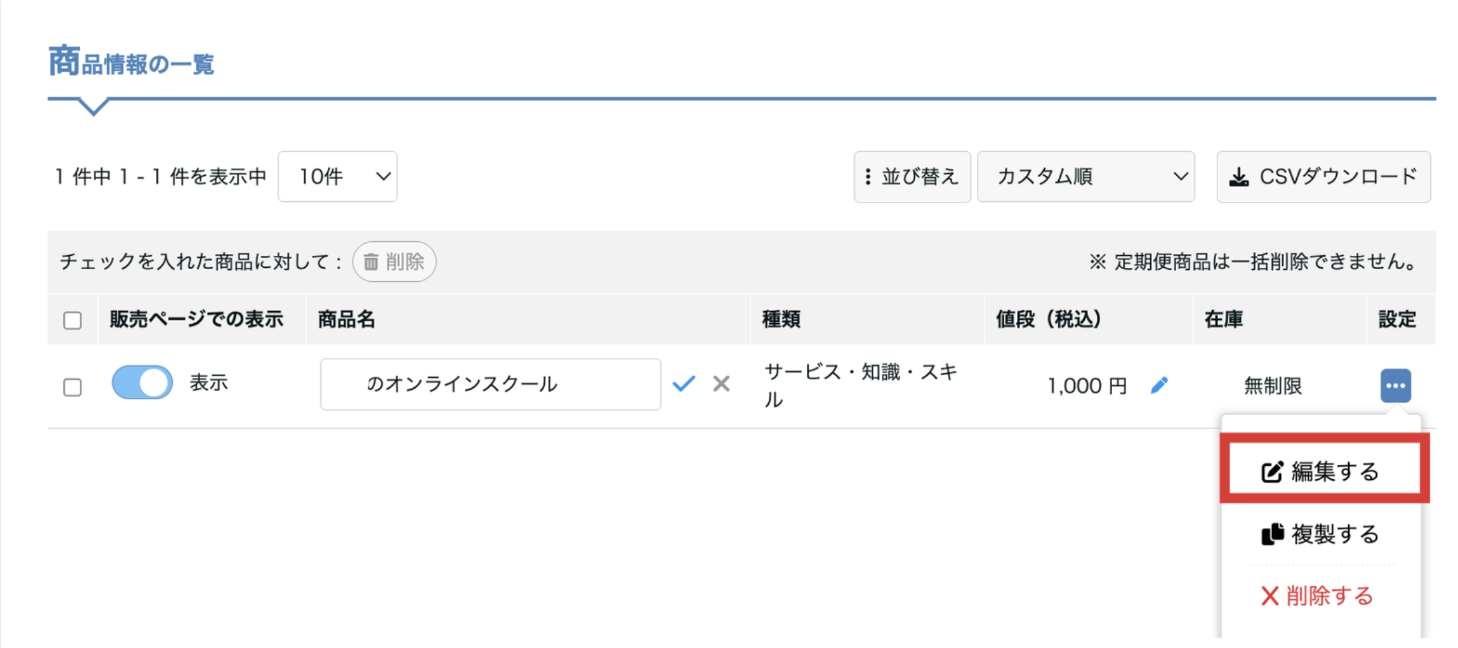Click the 商品名 column header
1458x648 pixels.
tap(347, 319)
